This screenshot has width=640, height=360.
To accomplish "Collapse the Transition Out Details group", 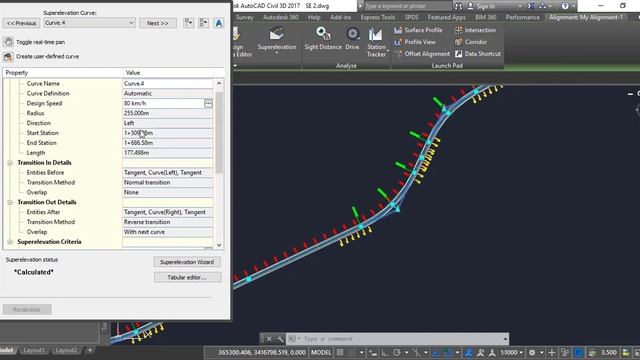I will pos(10,202).
